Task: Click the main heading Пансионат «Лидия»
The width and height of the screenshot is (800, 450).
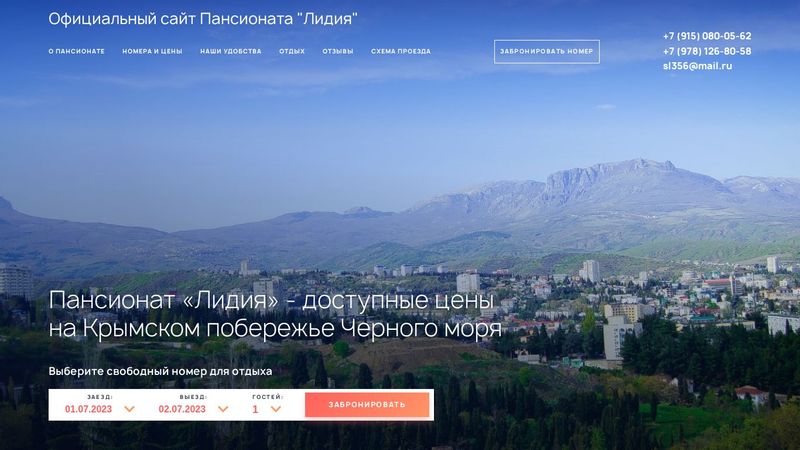Action: point(164,300)
